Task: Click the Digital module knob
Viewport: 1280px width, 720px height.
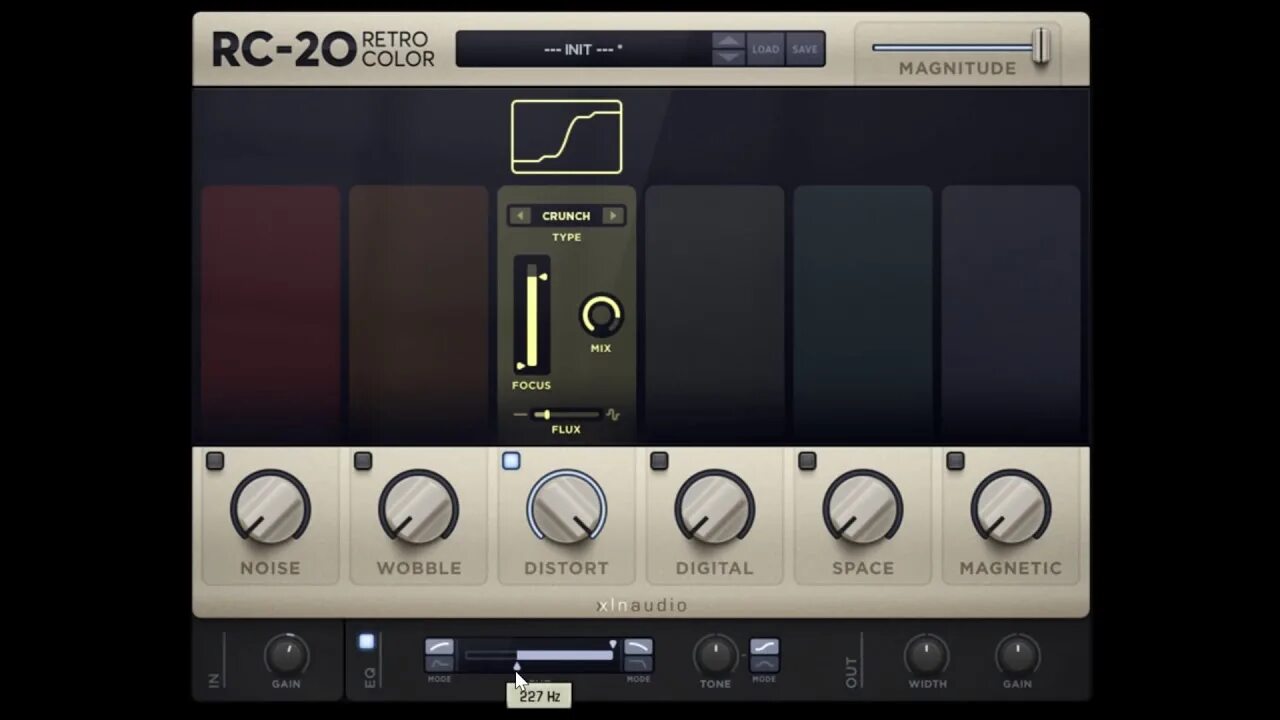Action: 714,508
